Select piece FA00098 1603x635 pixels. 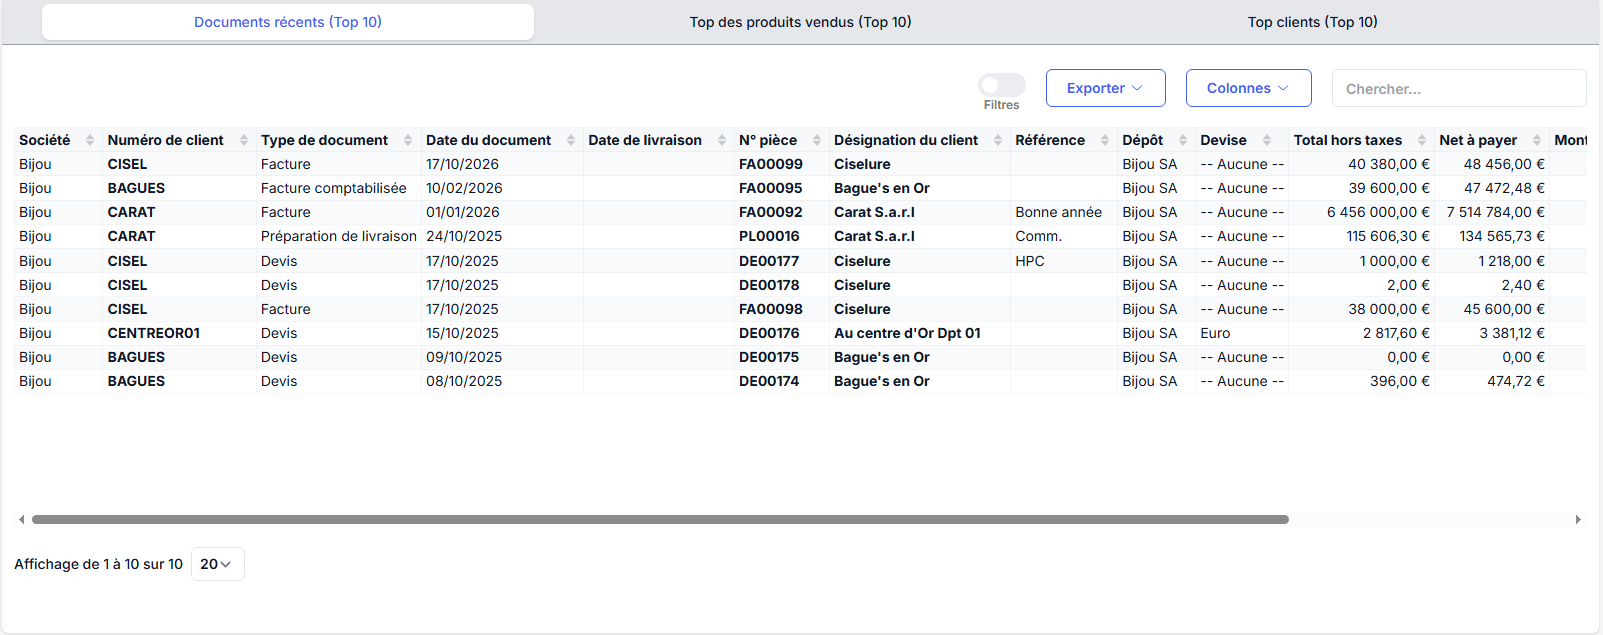coord(770,309)
